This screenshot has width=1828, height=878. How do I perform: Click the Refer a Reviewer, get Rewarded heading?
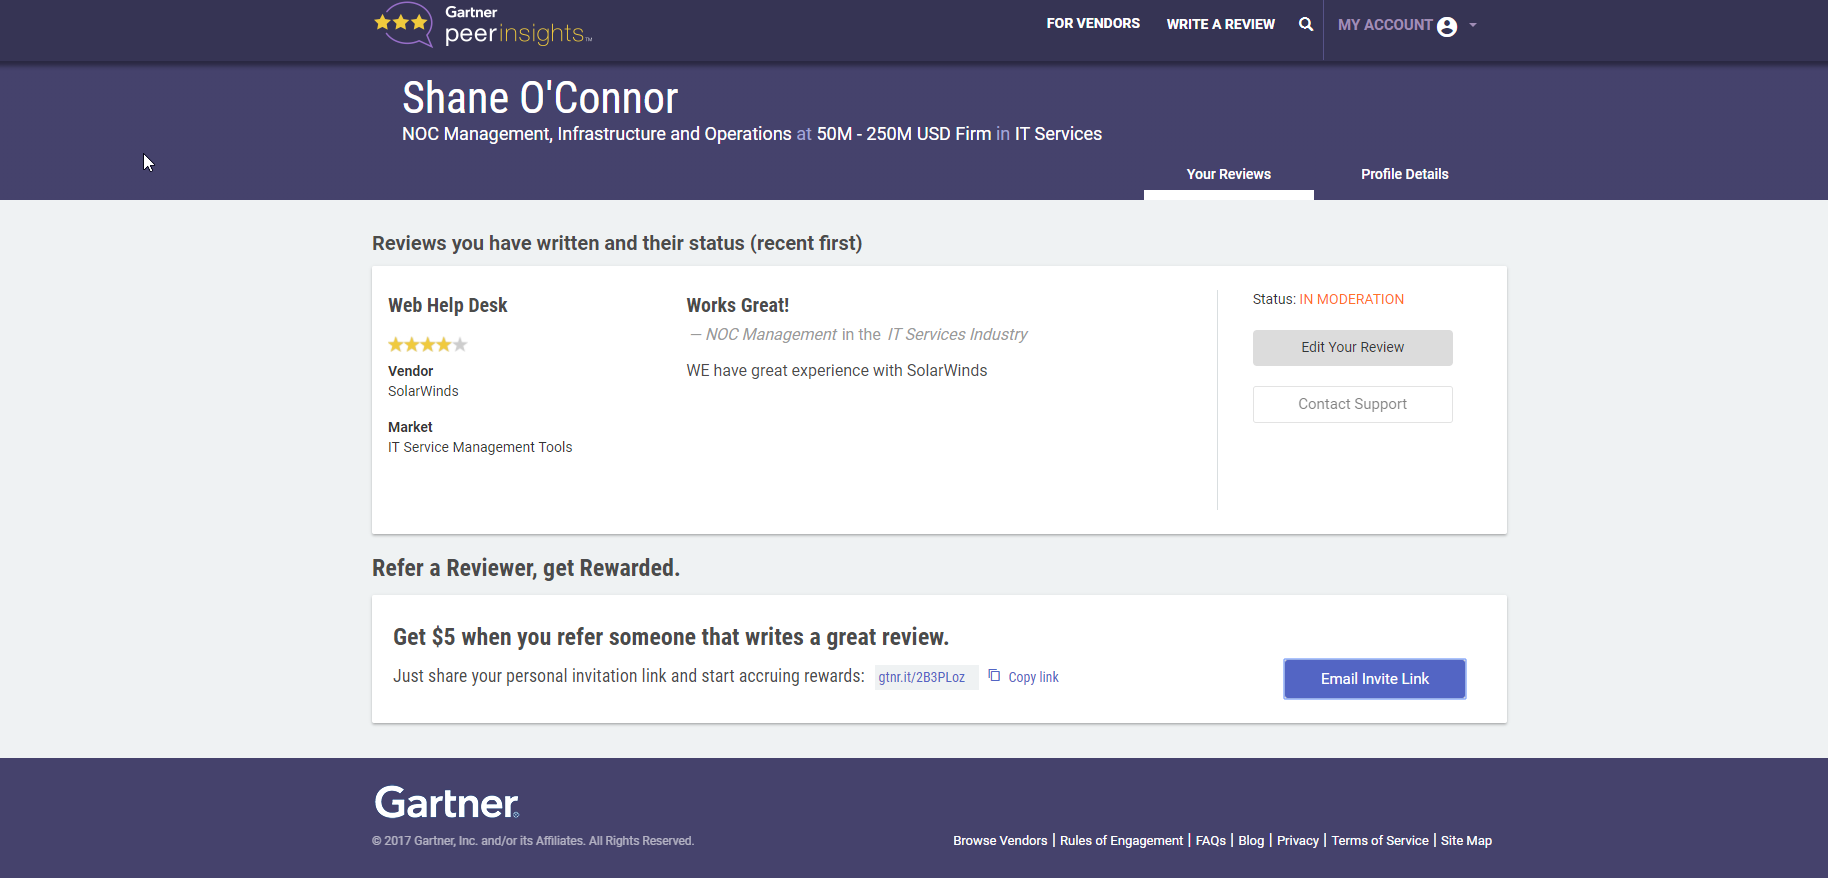point(526,568)
